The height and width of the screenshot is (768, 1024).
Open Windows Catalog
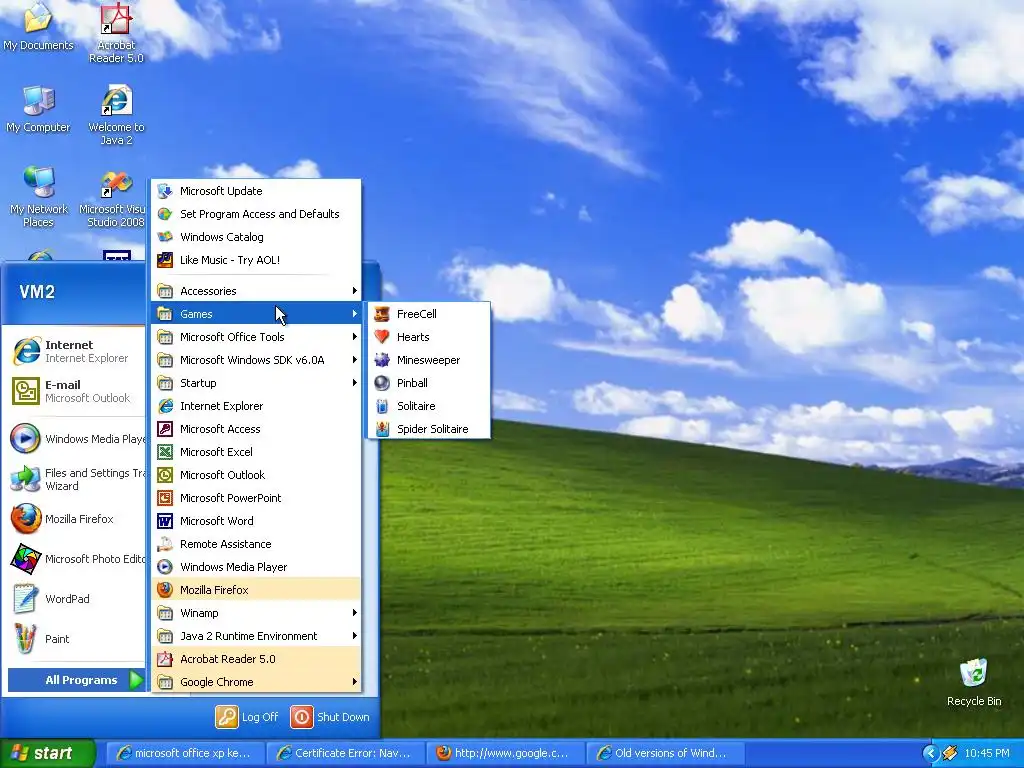pyautogui.click(x=256, y=237)
